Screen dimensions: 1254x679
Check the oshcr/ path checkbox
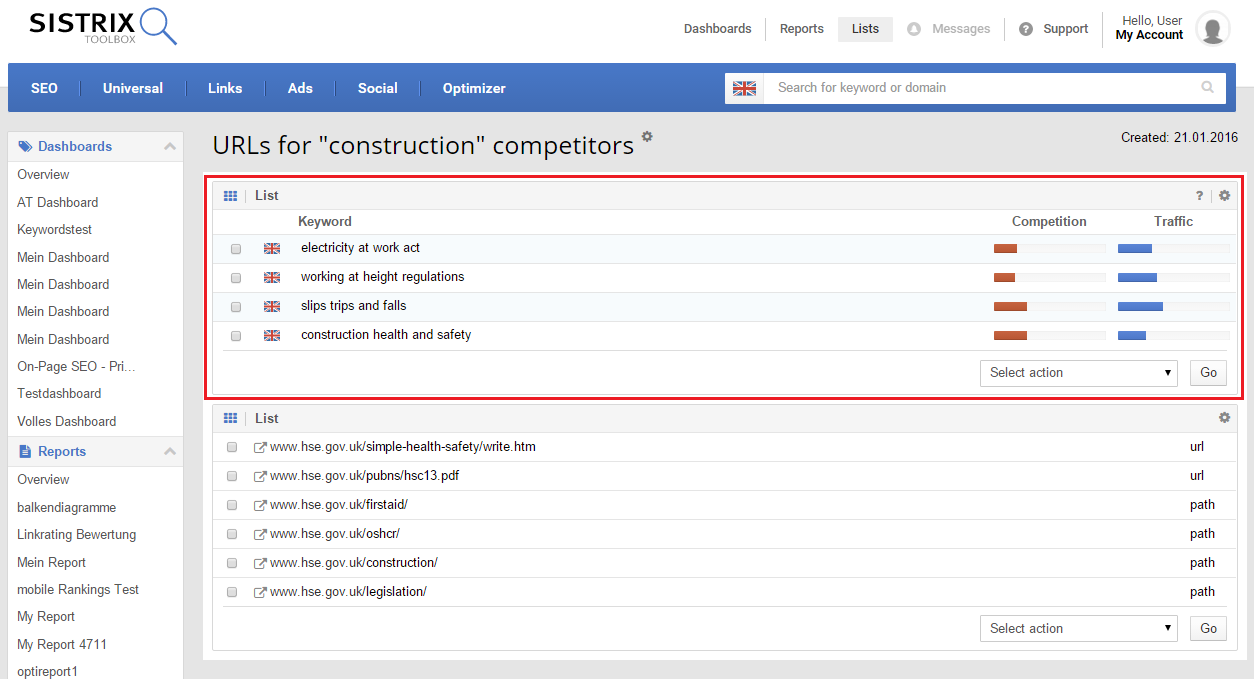coord(232,534)
